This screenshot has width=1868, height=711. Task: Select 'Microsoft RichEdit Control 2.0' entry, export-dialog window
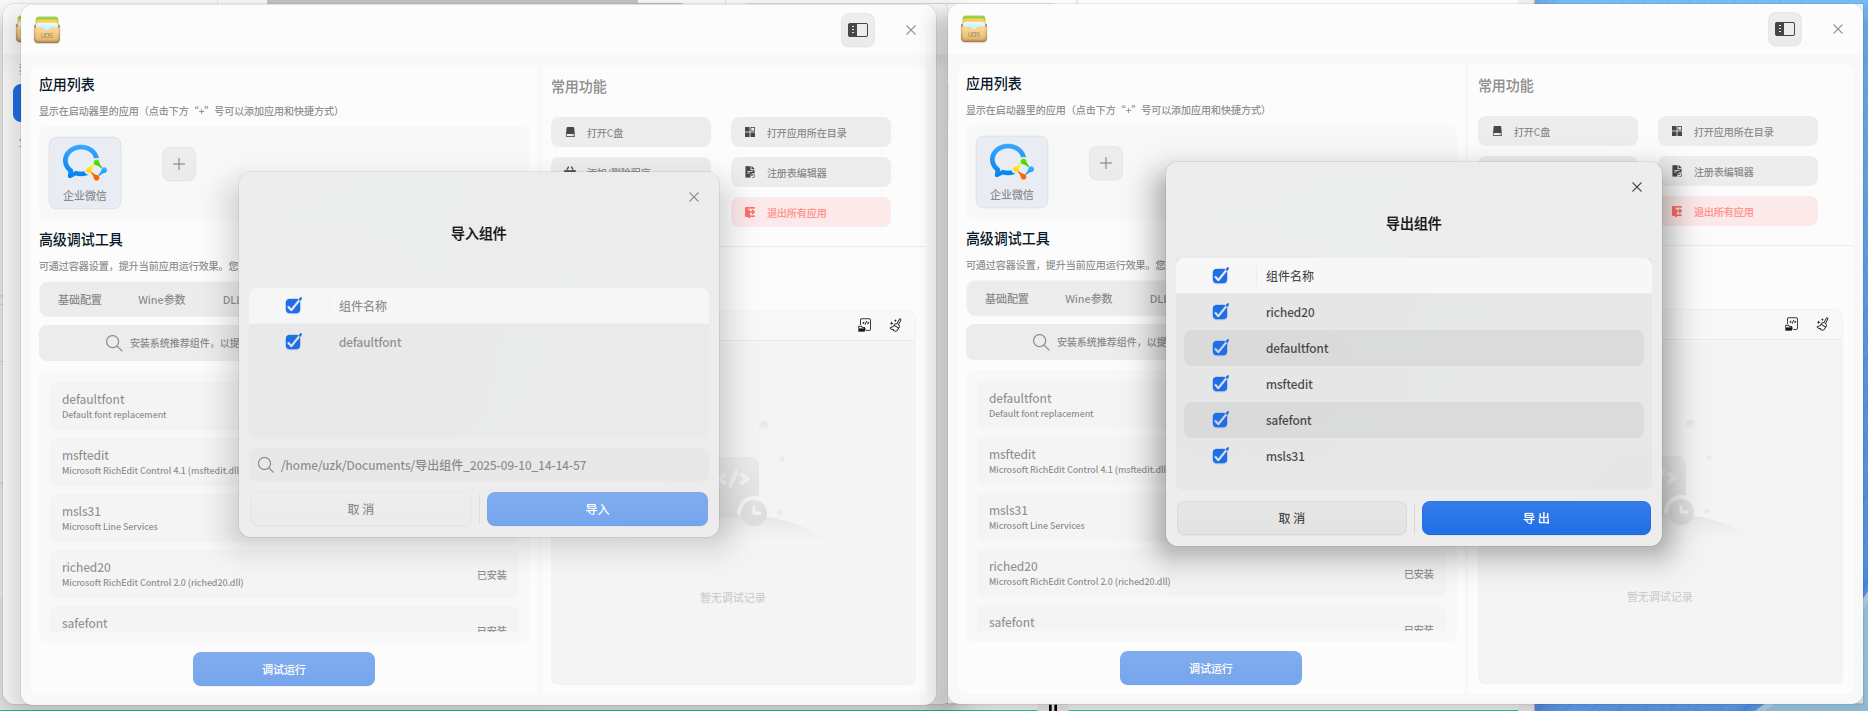1211,573
